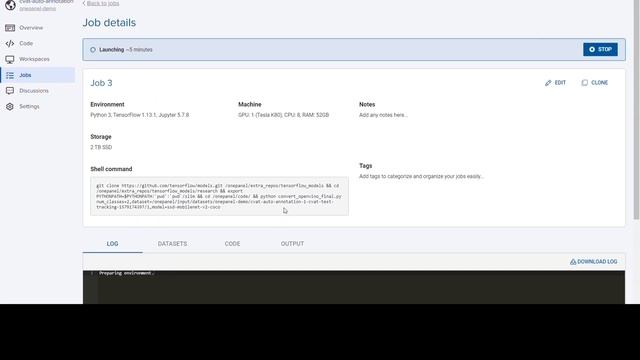Image resolution: width=640 pixels, height=360 pixels.
Task: Stop the launching job
Action: pos(600,49)
